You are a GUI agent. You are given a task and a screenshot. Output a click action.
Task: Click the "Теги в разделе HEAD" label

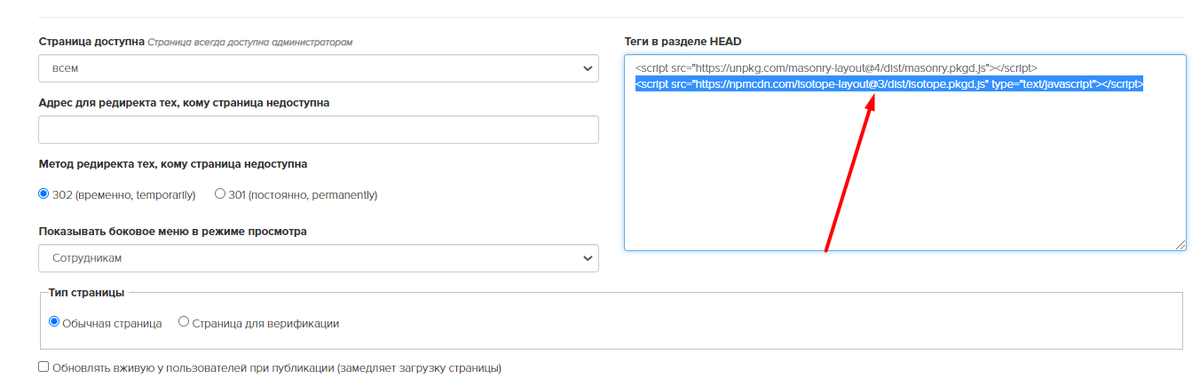click(x=683, y=41)
